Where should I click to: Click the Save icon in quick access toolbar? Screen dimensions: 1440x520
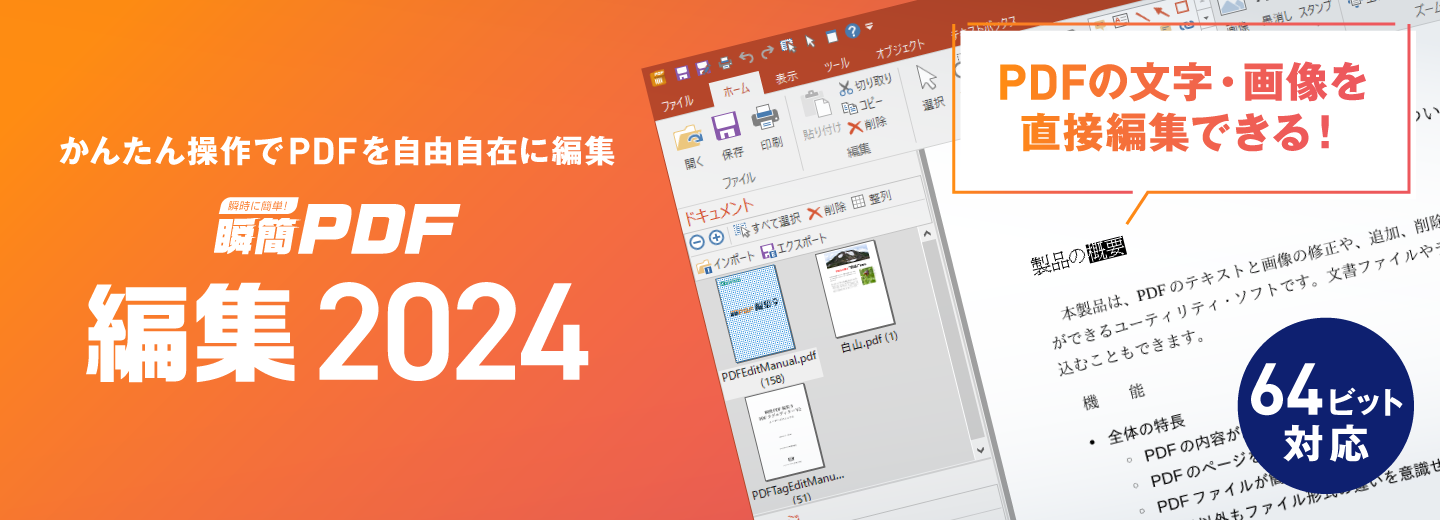(x=683, y=73)
